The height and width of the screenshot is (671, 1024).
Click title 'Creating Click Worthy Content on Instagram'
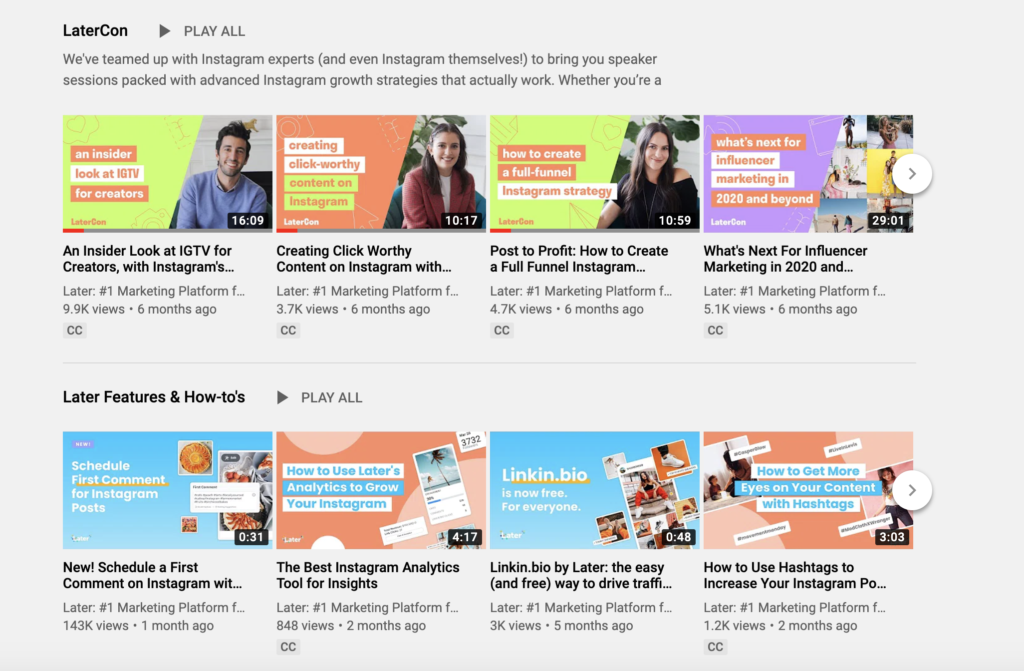click(x=364, y=259)
